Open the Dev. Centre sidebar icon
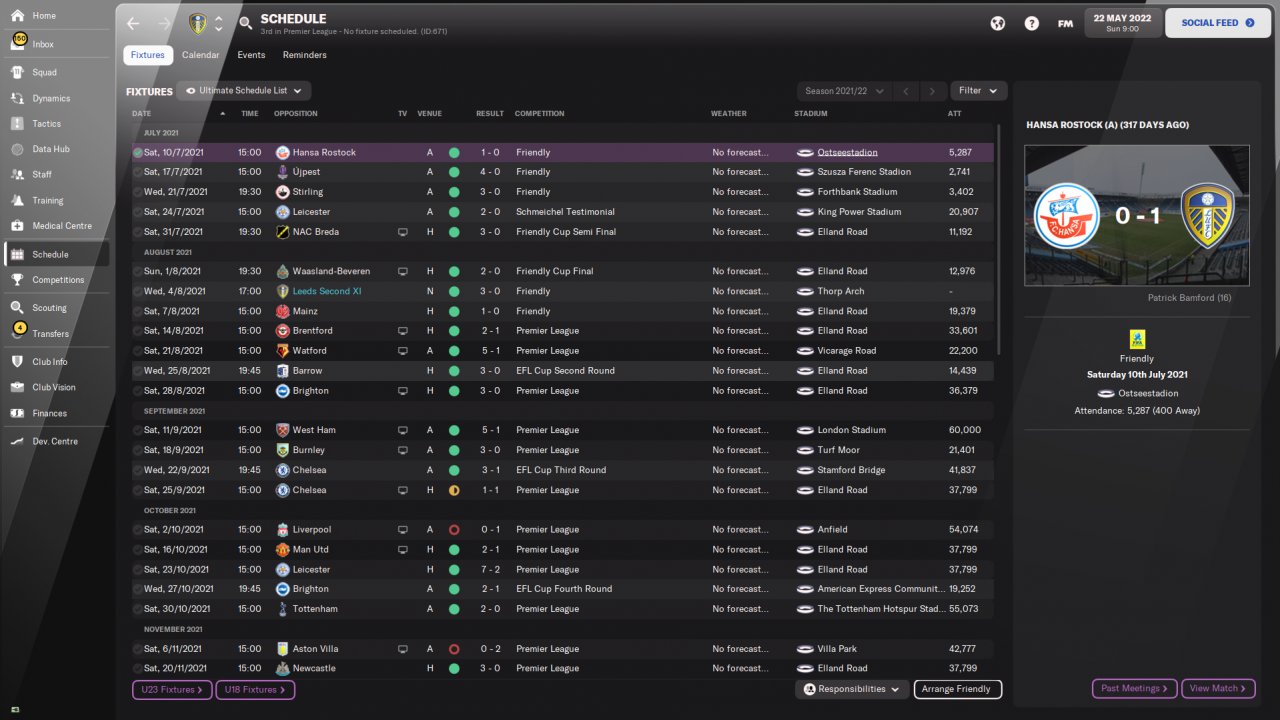 coord(17,441)
